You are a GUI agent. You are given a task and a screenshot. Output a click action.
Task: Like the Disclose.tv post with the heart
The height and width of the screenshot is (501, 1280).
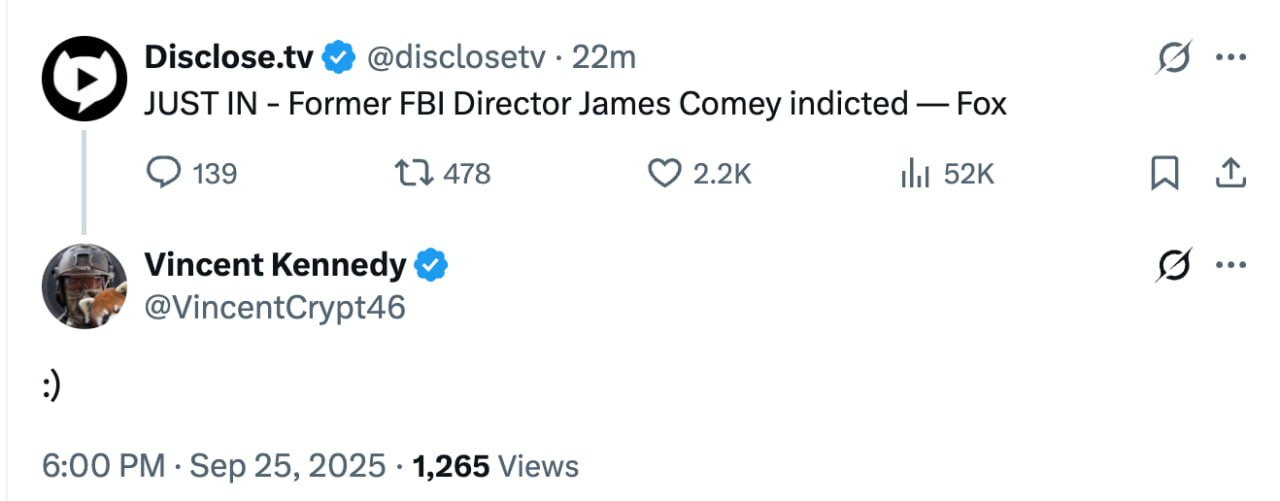click(x=664, y=175)
